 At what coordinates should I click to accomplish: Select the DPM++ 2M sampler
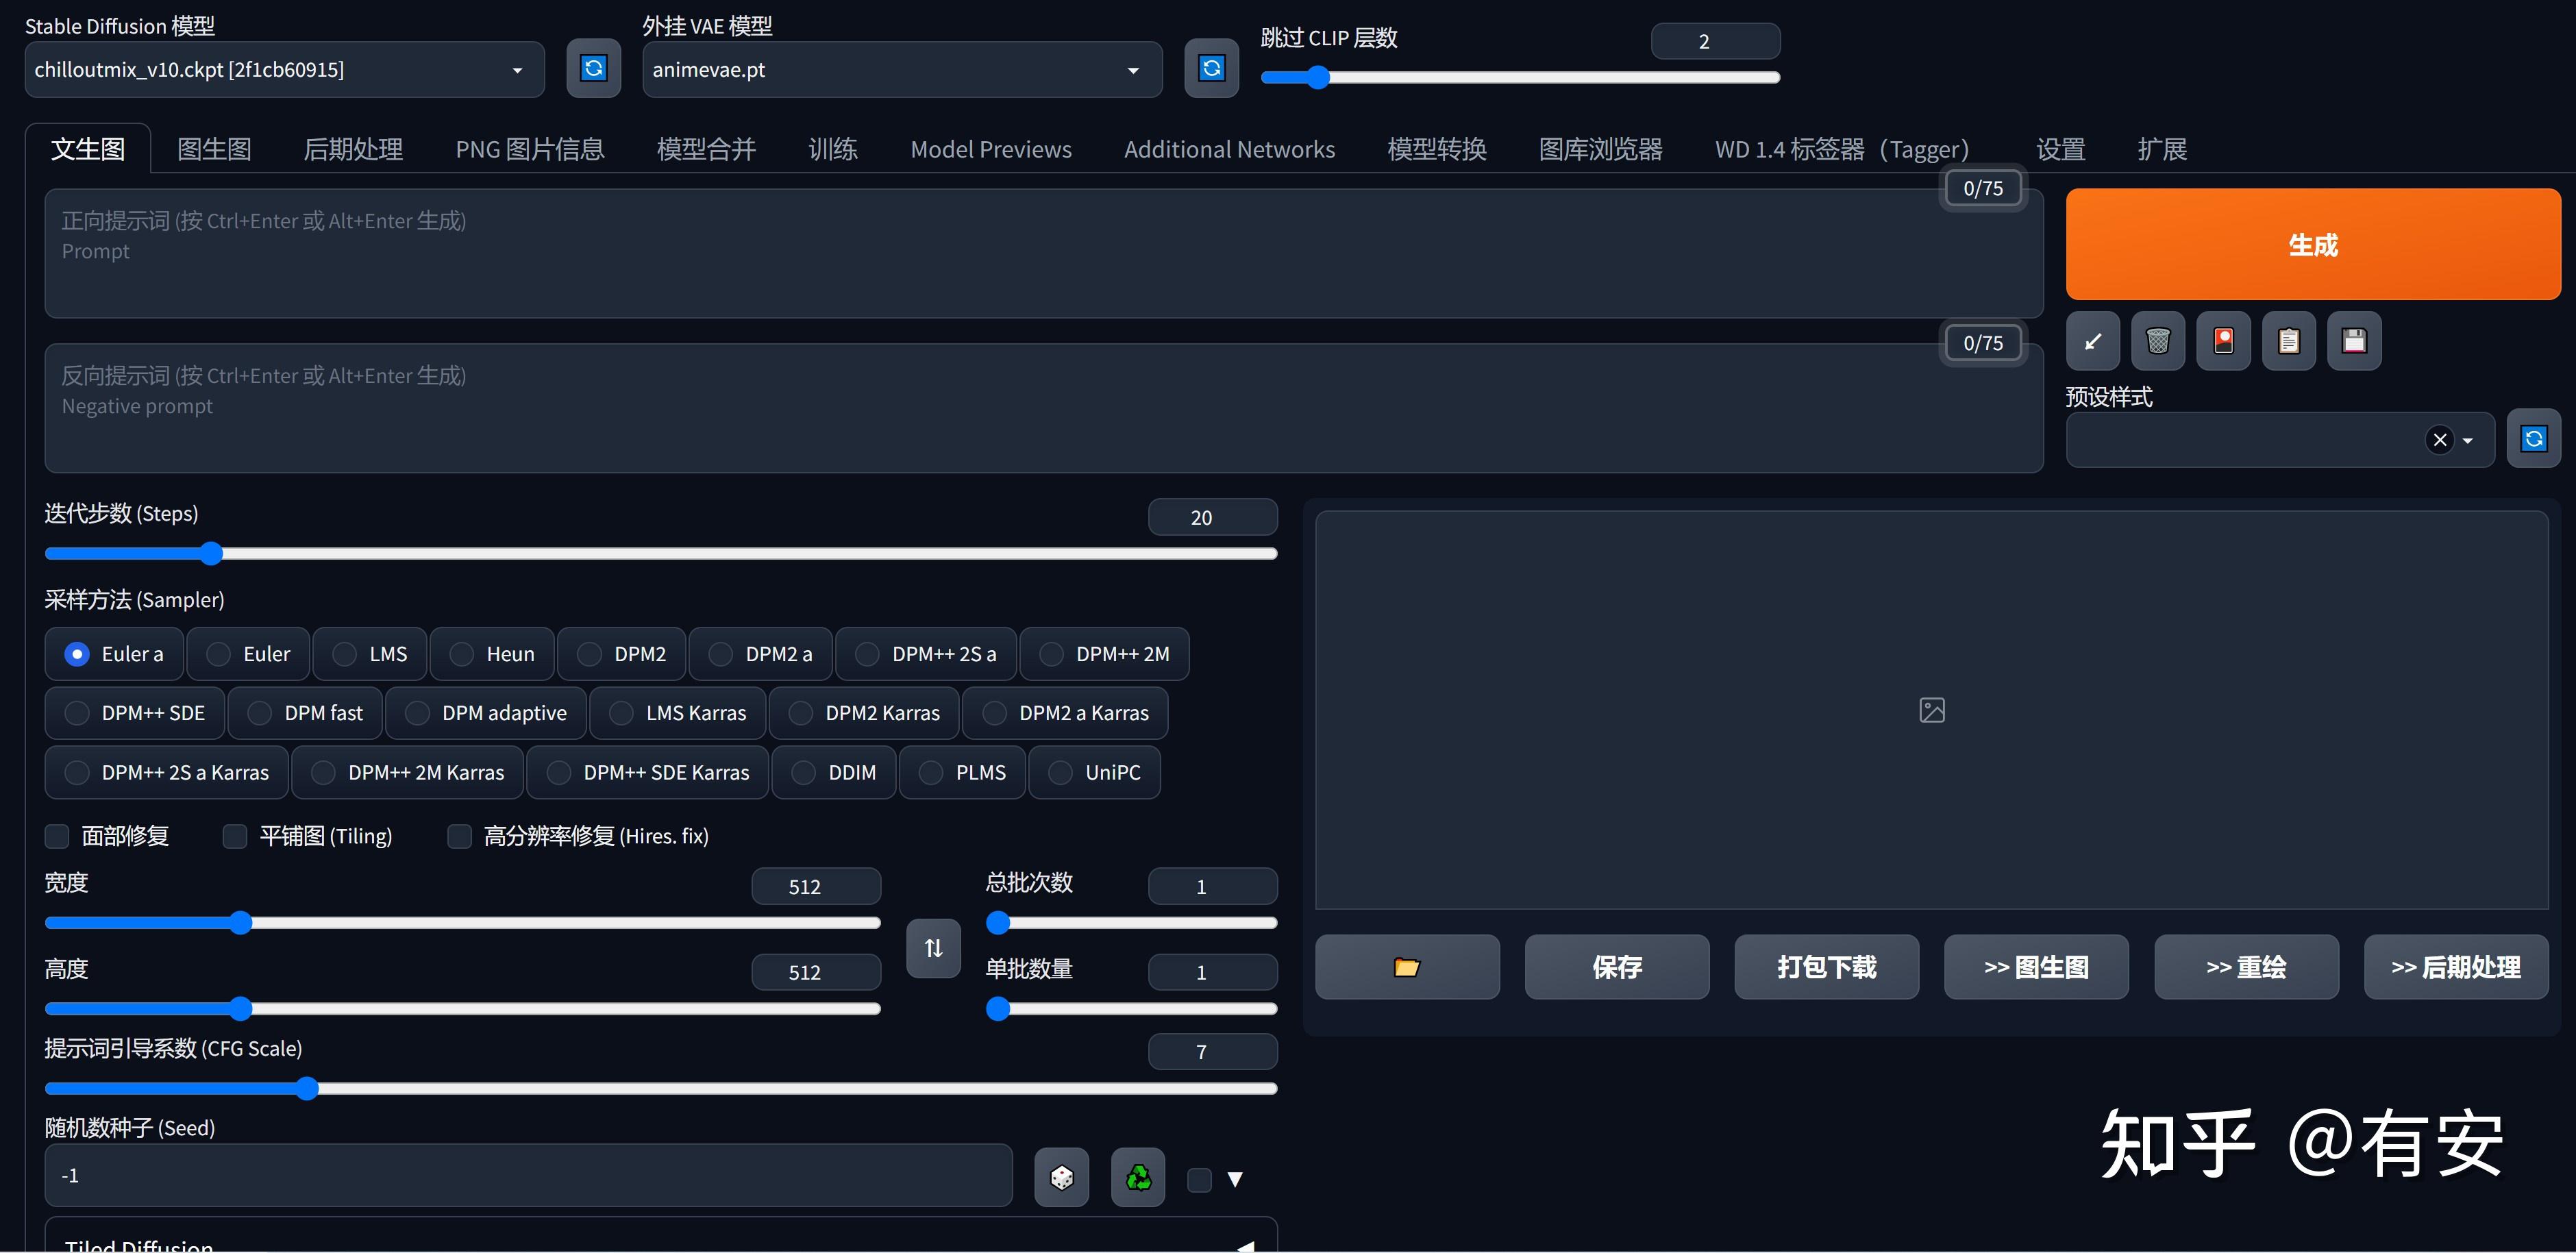pyautogui.click(x=1104, y=653)
